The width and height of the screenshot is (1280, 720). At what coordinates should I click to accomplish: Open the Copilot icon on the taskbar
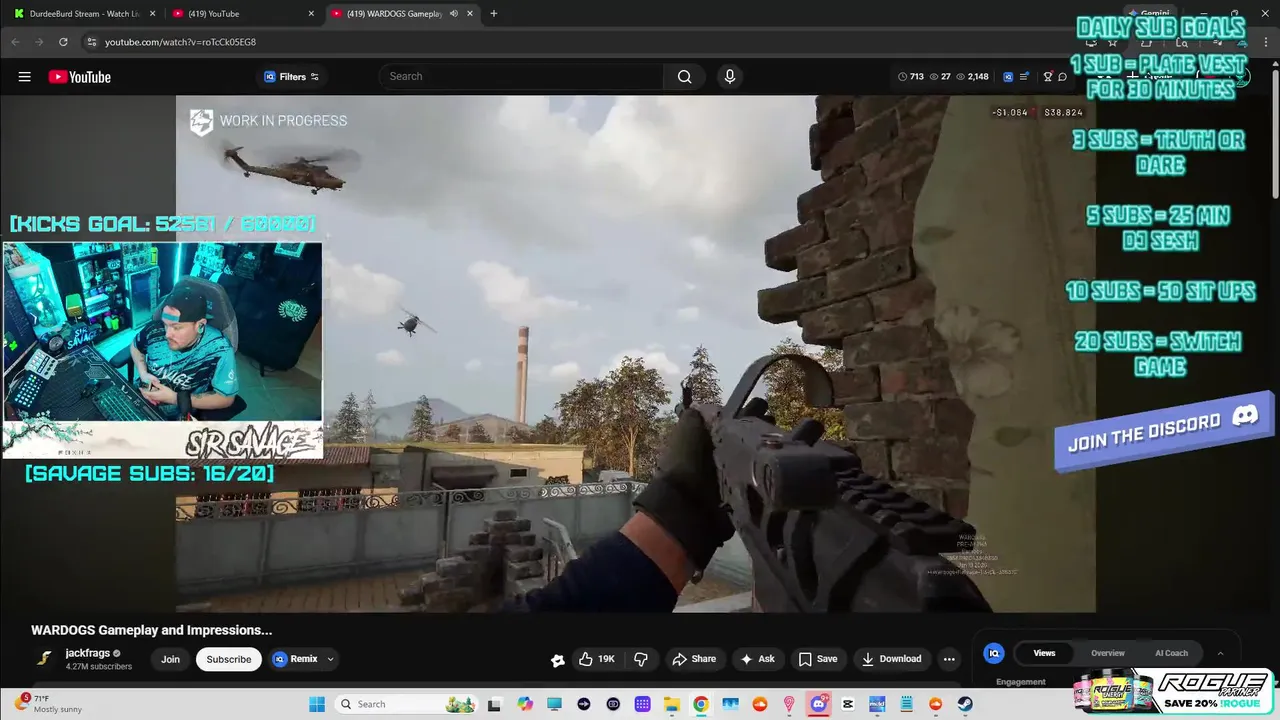coord(525,704)
